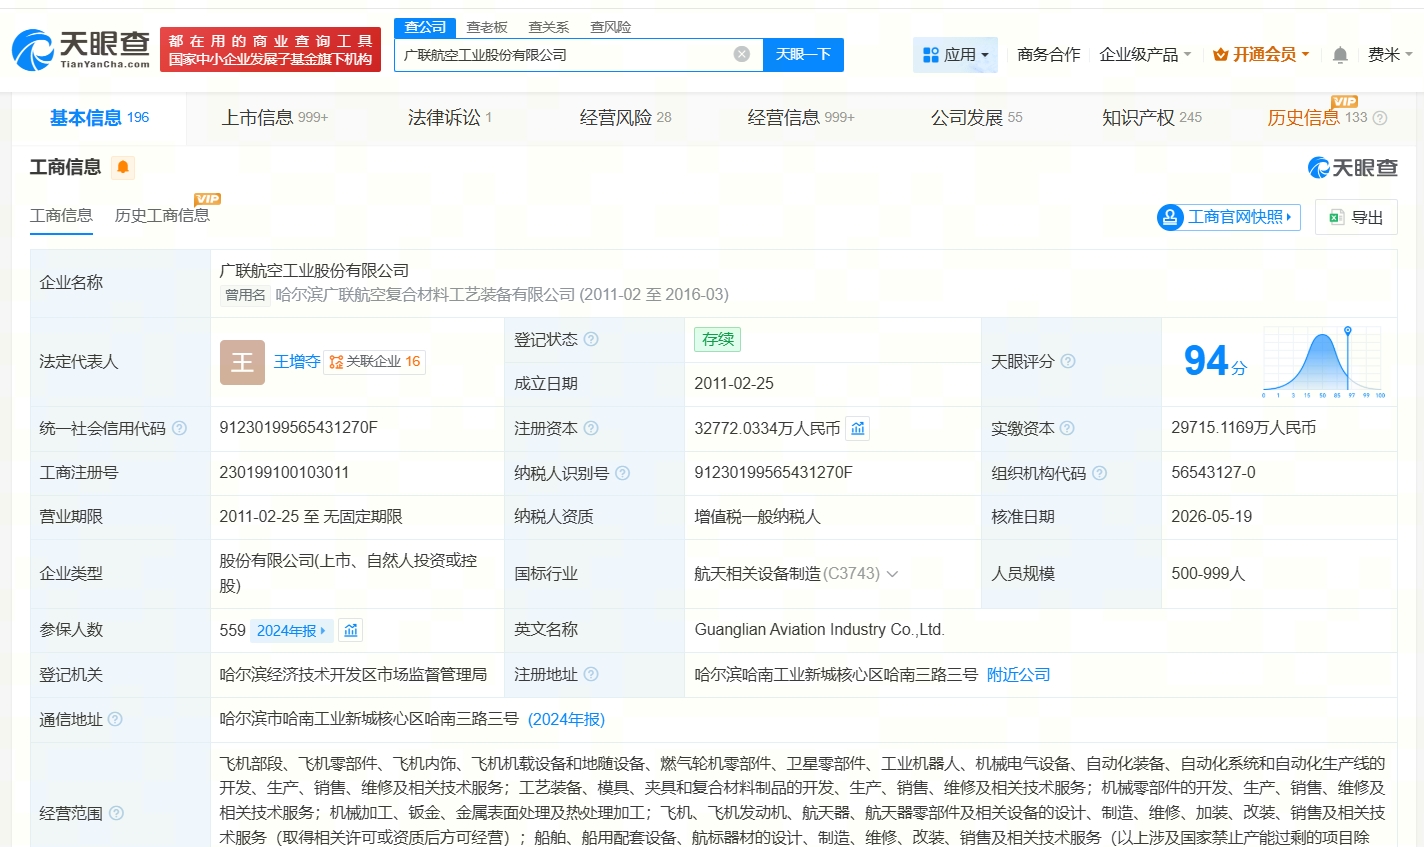View 关联企业 16 for the legal representative
This screenshot has height=847, width=1424.
(375, 362)
